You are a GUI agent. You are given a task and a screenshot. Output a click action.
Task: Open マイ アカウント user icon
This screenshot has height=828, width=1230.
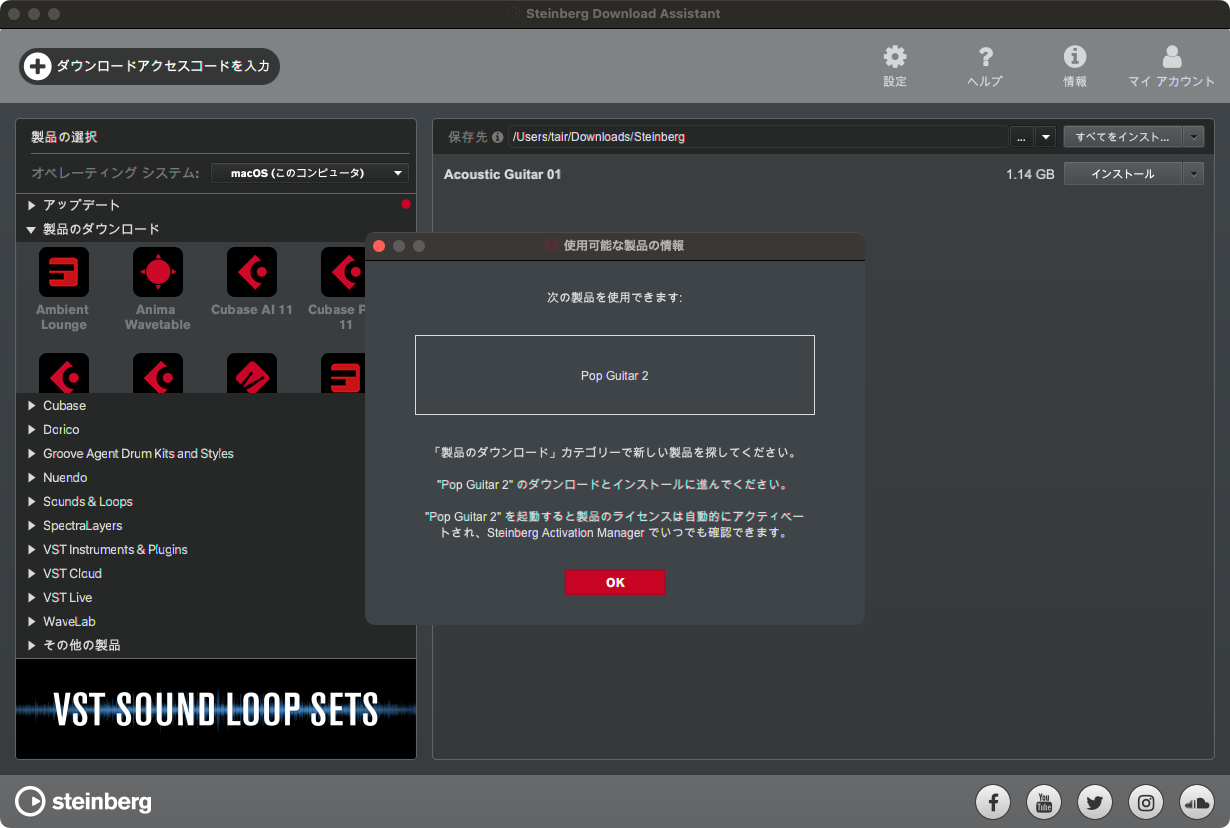point(1172,57)
